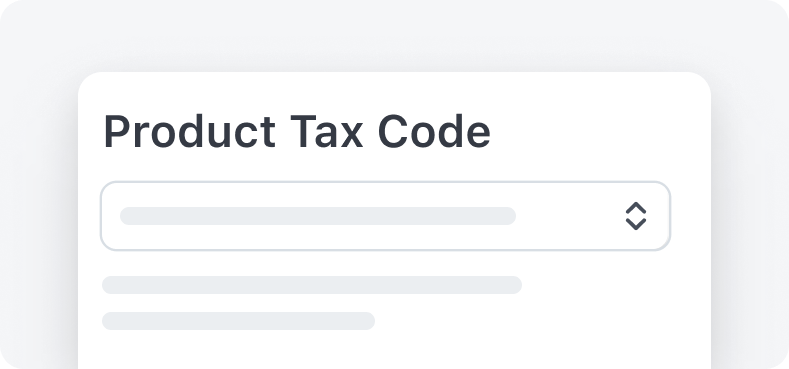The width and height of the screenshot is (789, 369).
Task: Expand the tax code select box
Action: pyautogui.click(x=385, y=216)
